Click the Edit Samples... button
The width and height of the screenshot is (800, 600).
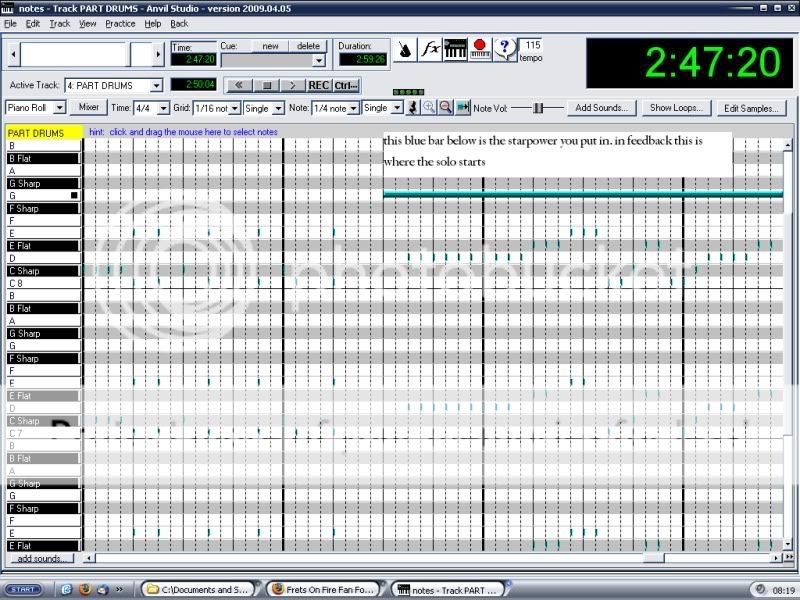tap(751, 108)
